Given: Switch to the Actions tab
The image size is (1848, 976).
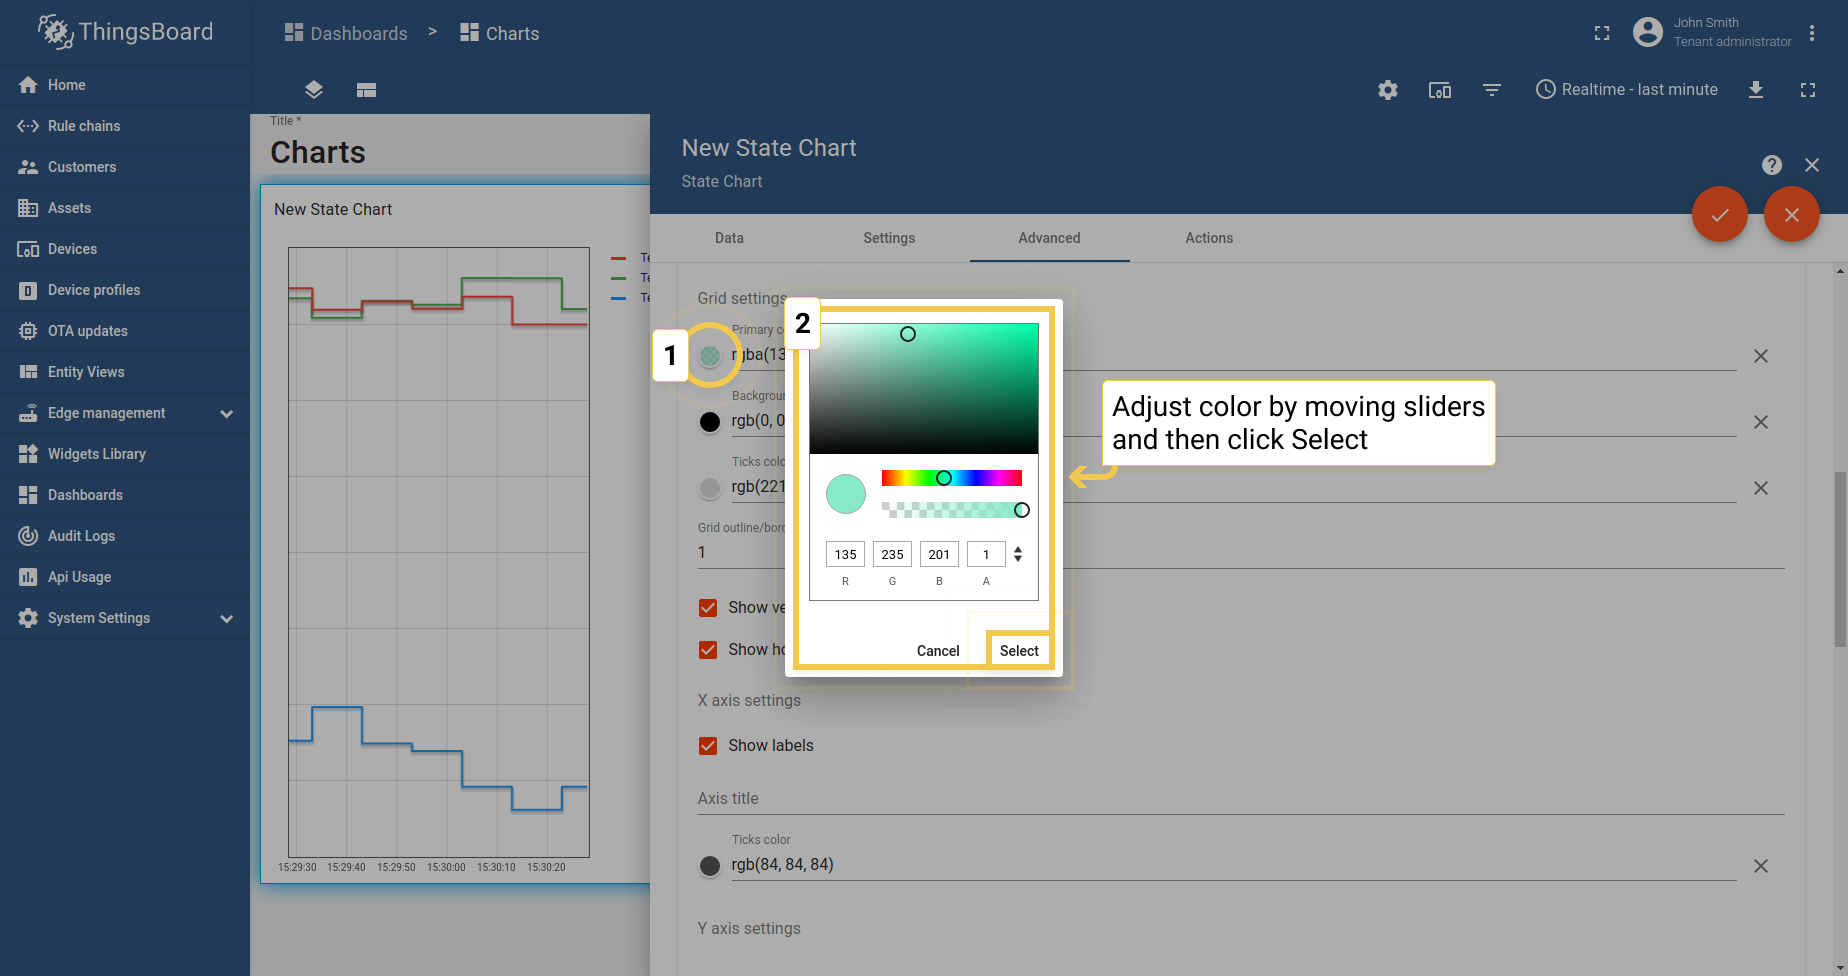Looking at the screenshot, I should coord(1208,238).
